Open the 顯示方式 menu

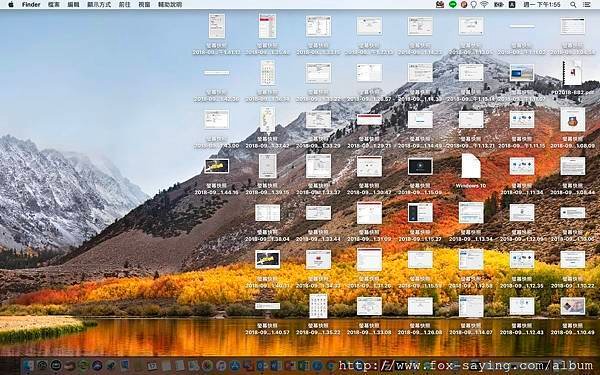click(x=99, y=5)
